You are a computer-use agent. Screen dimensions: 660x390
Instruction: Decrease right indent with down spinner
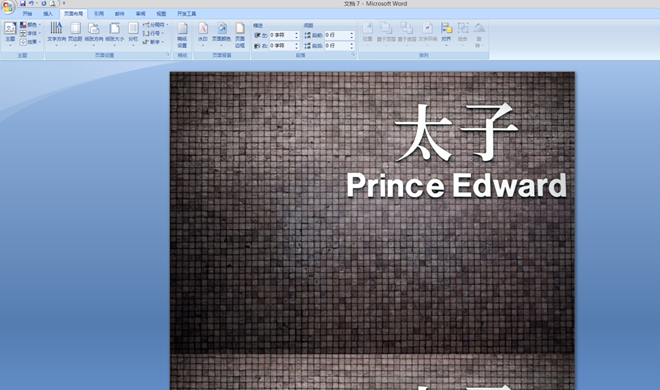(x=297, y=48)
